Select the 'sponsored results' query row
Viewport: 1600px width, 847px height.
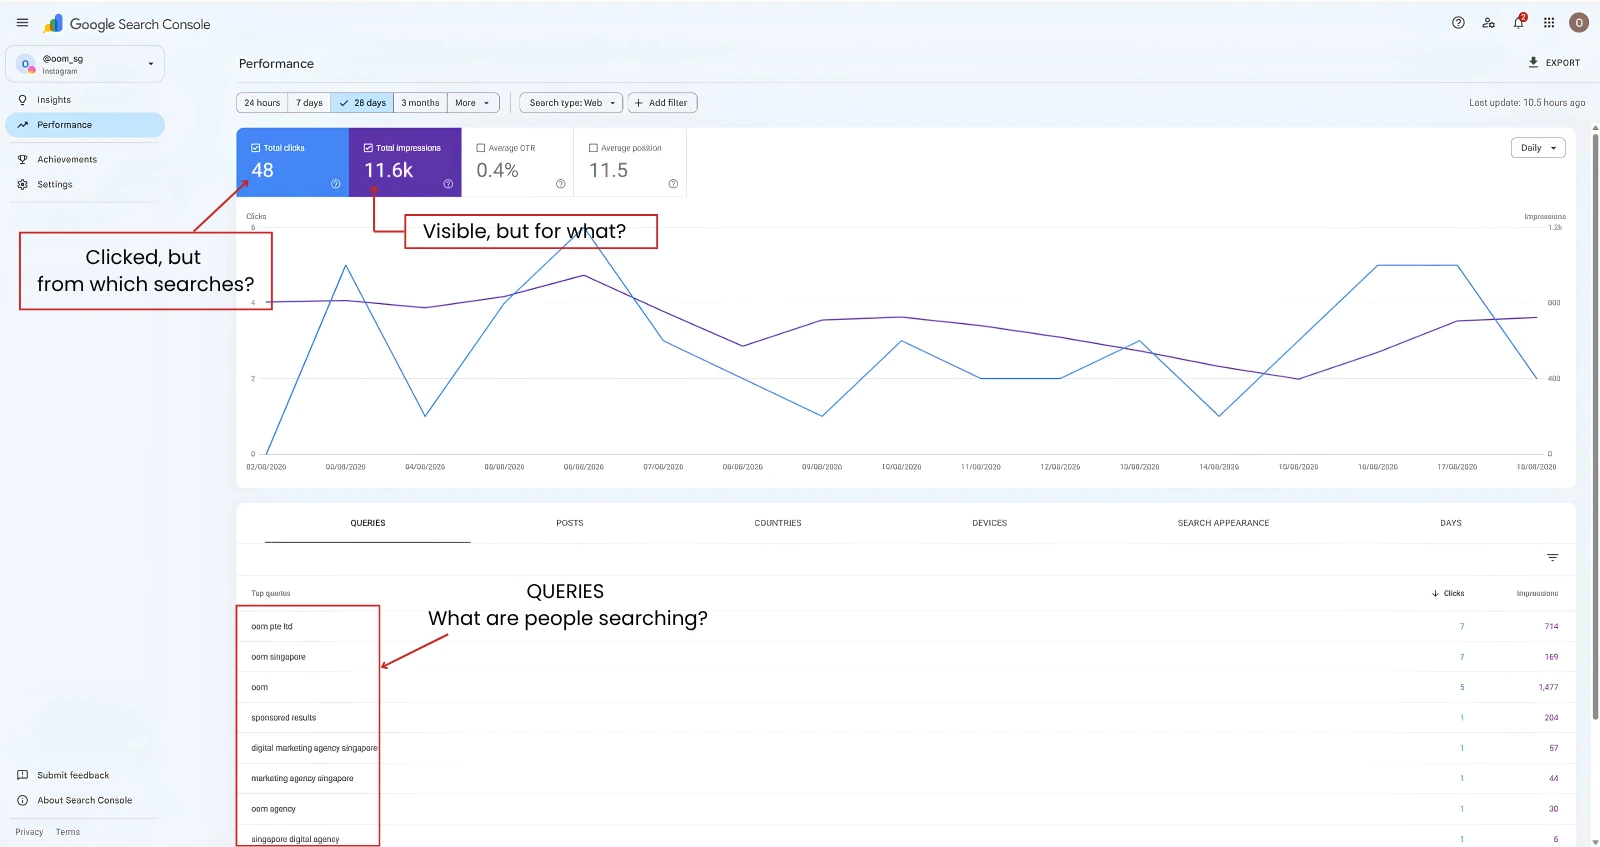point(906,718)
